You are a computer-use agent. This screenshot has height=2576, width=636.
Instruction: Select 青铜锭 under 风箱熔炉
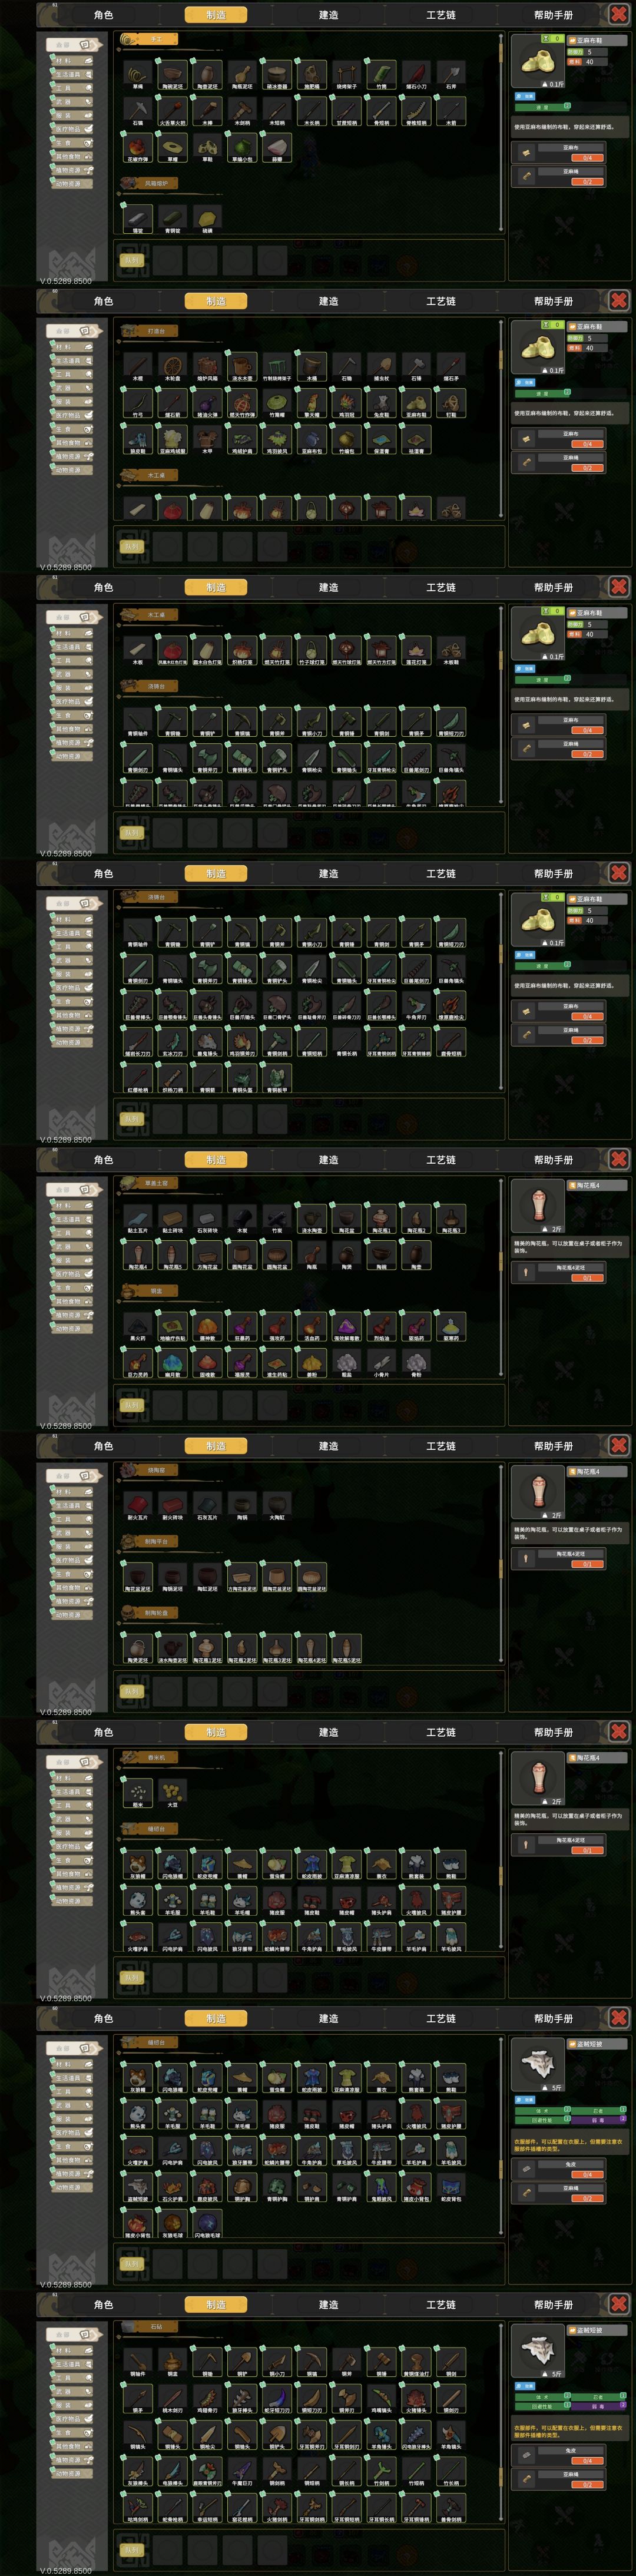click(172, 219)
